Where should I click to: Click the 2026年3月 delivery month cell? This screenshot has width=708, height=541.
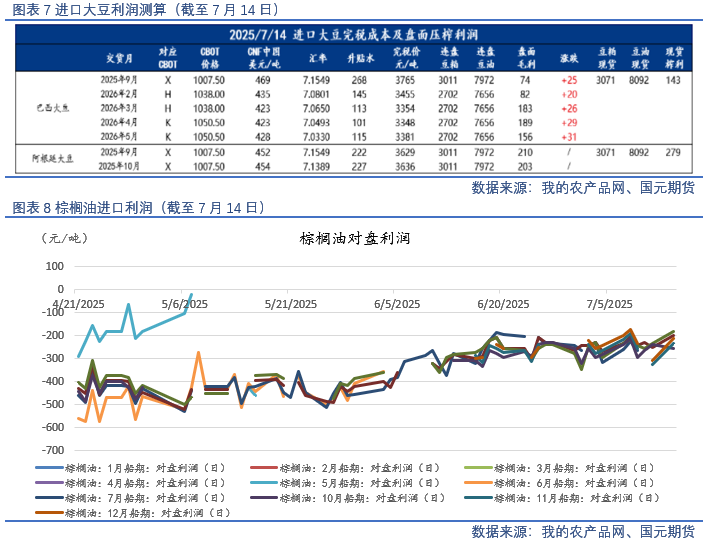[x=119, y=108]
